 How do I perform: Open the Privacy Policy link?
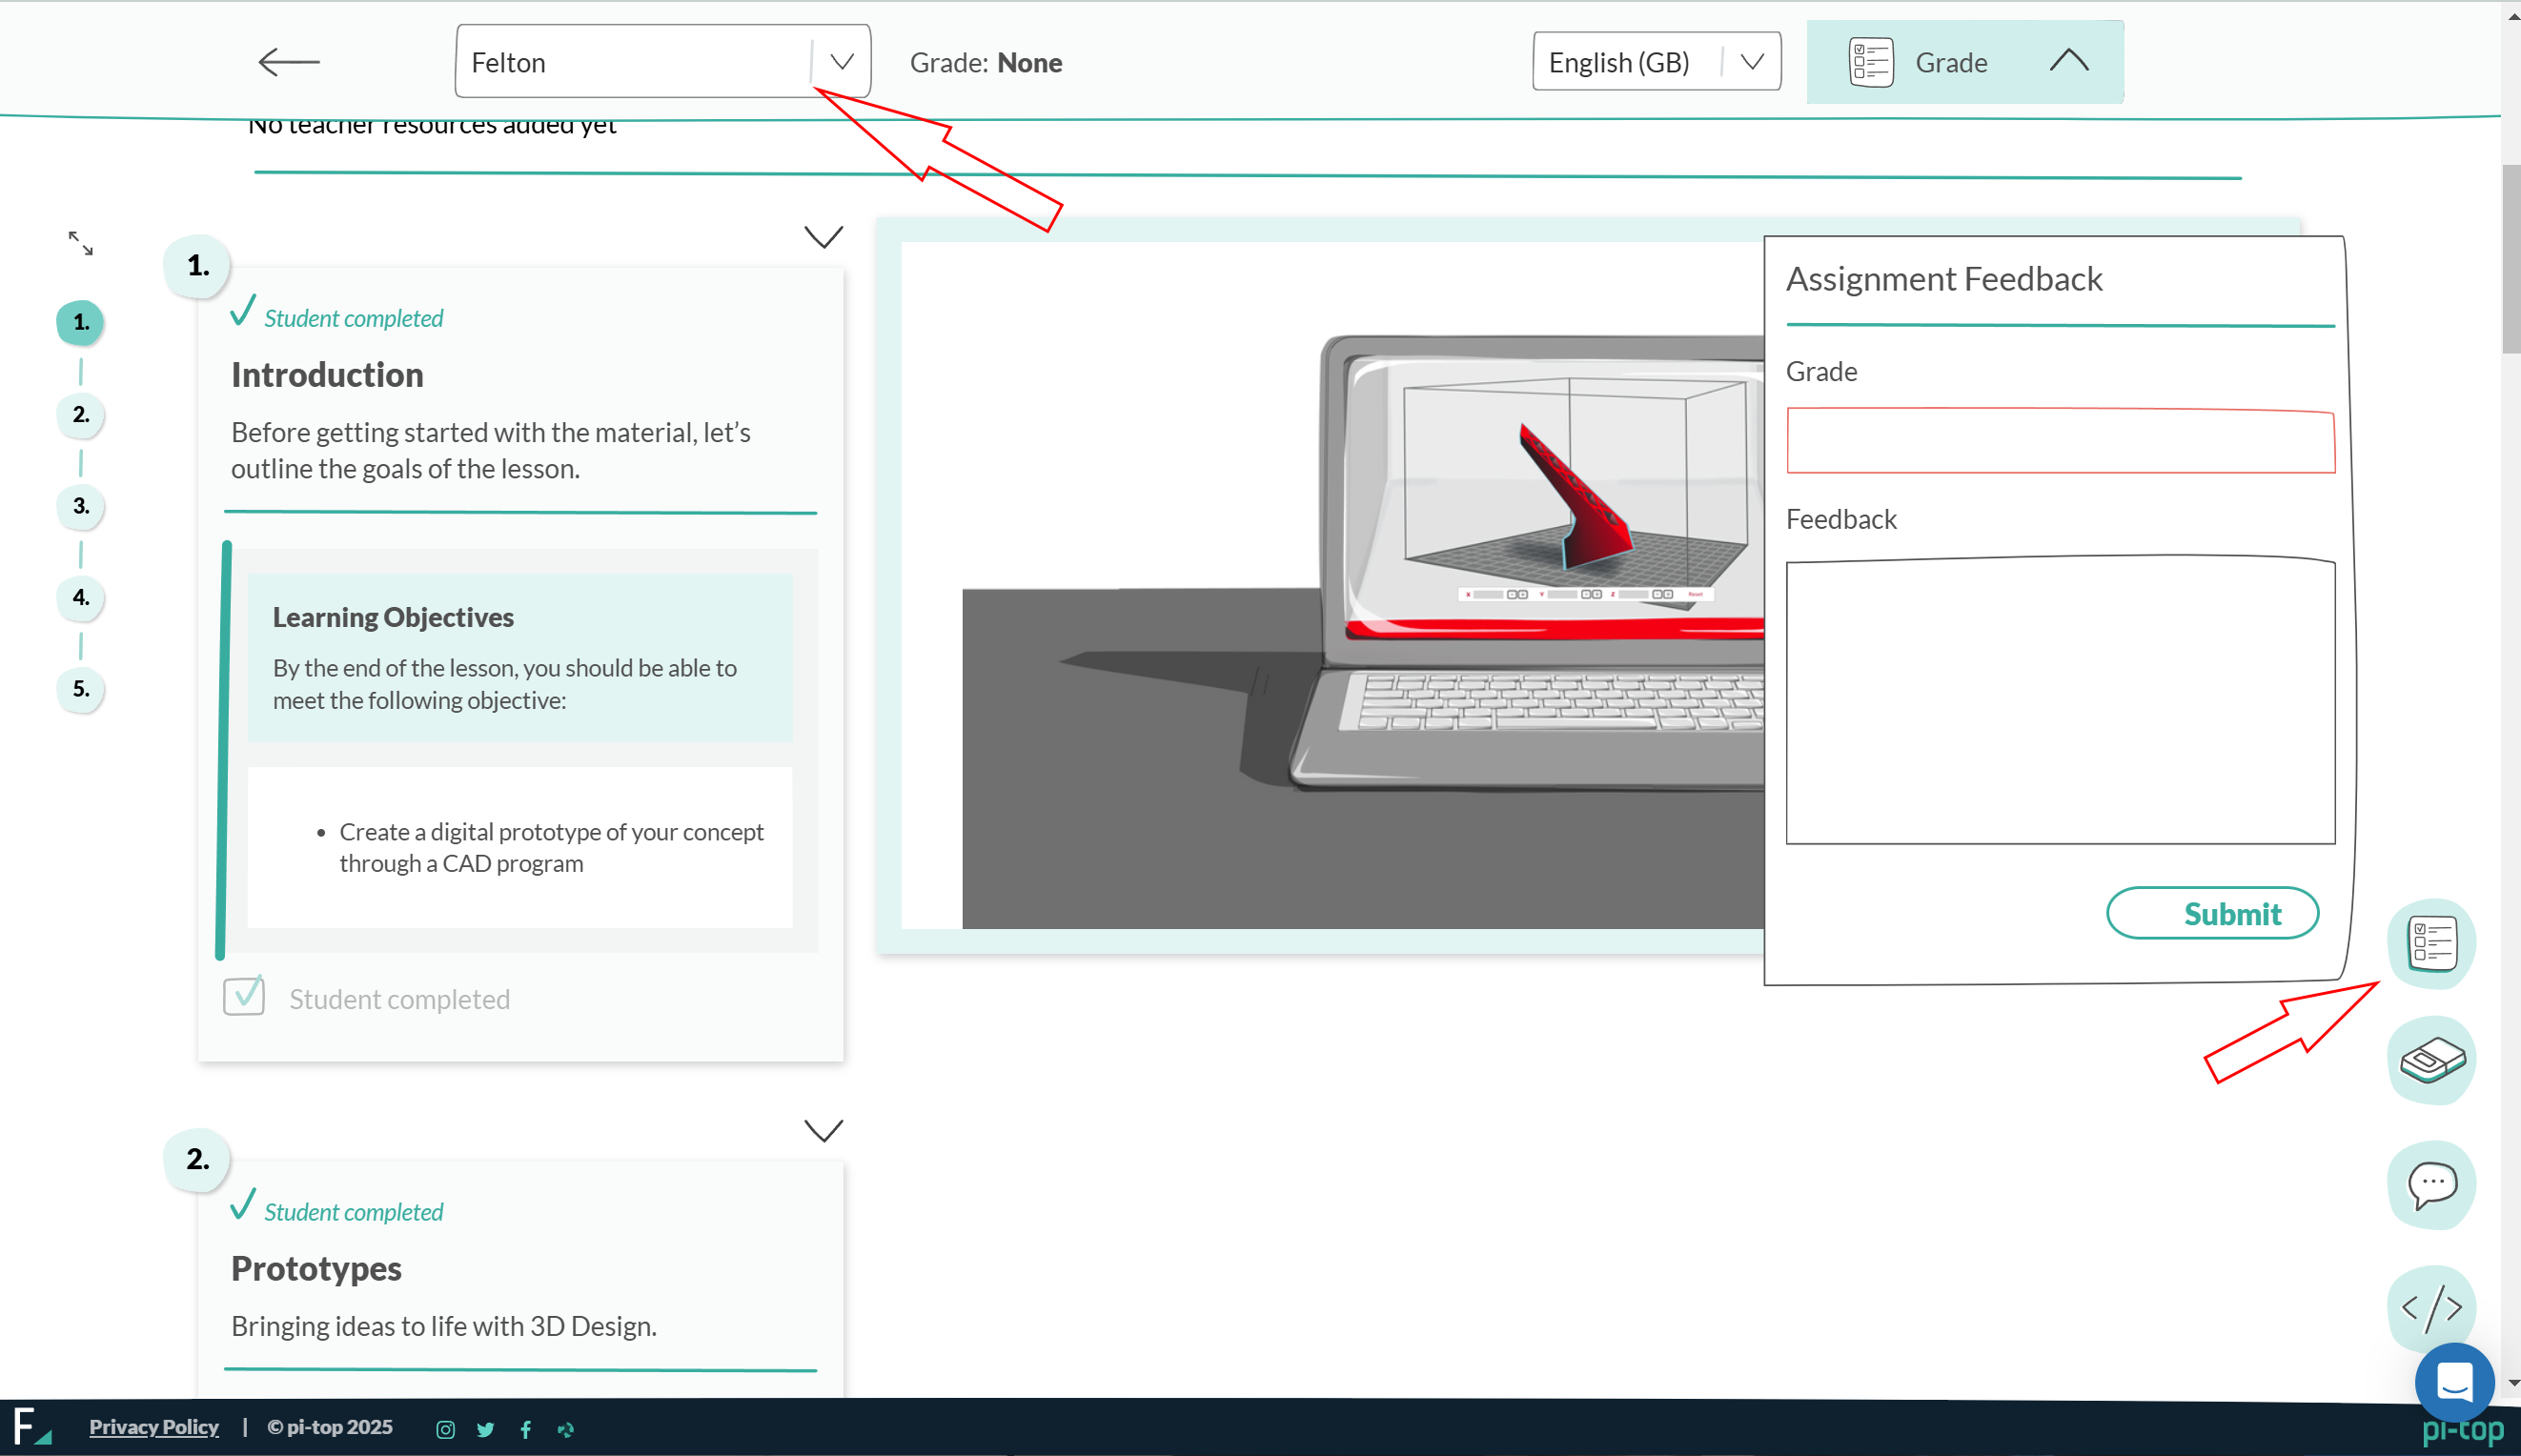point(154,1427)
